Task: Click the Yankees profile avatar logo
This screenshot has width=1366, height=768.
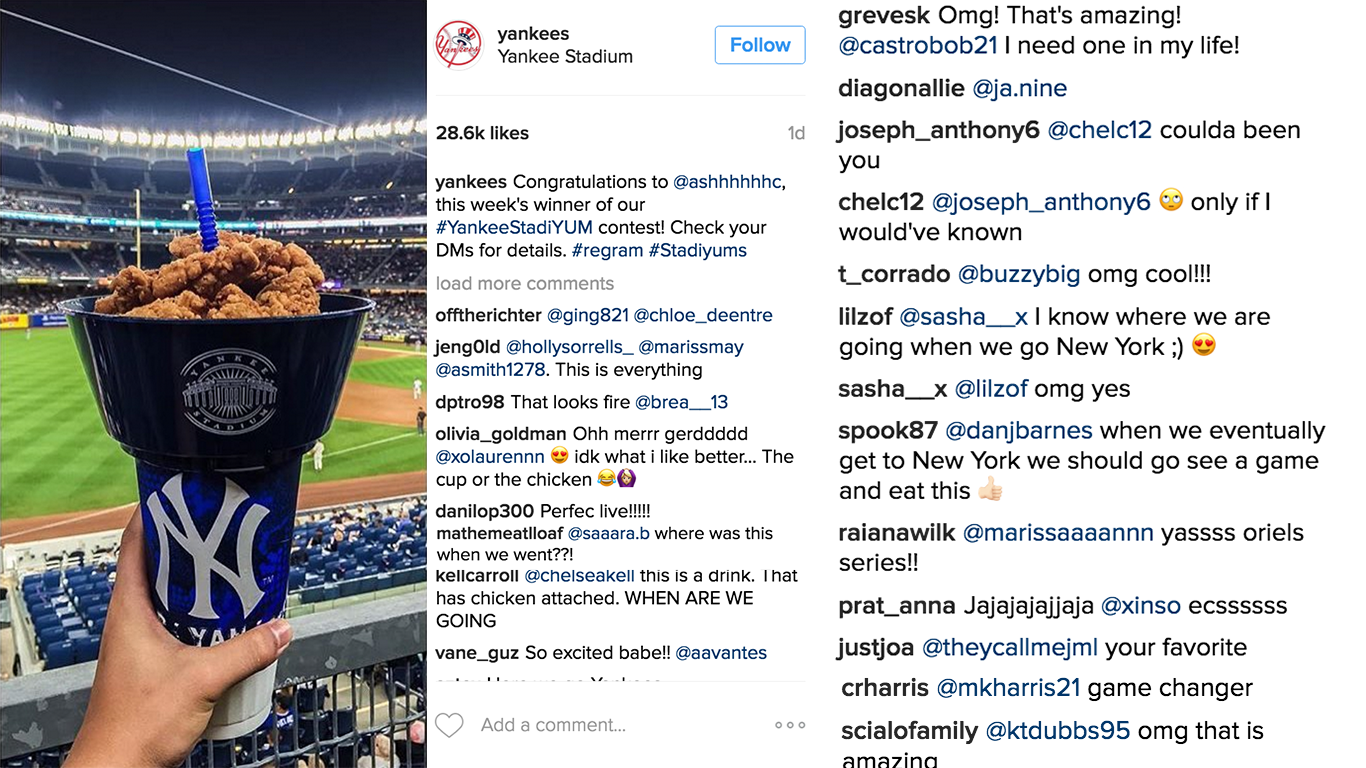Action: click(x=459, y=45)
